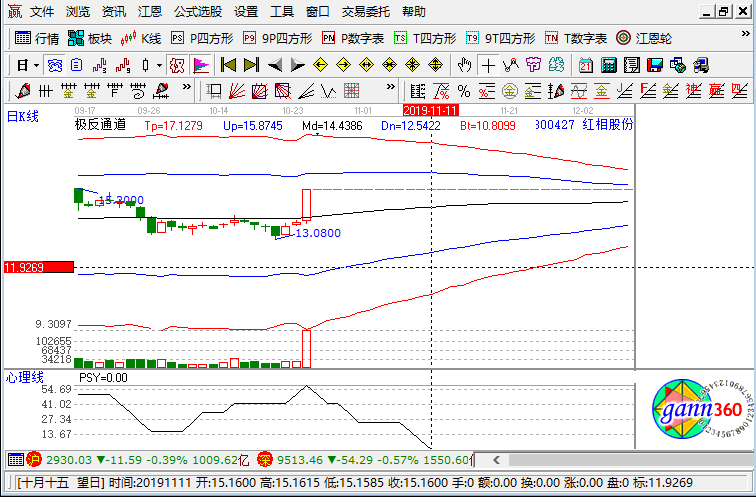Open the 设置 menu

pos(246,12)
